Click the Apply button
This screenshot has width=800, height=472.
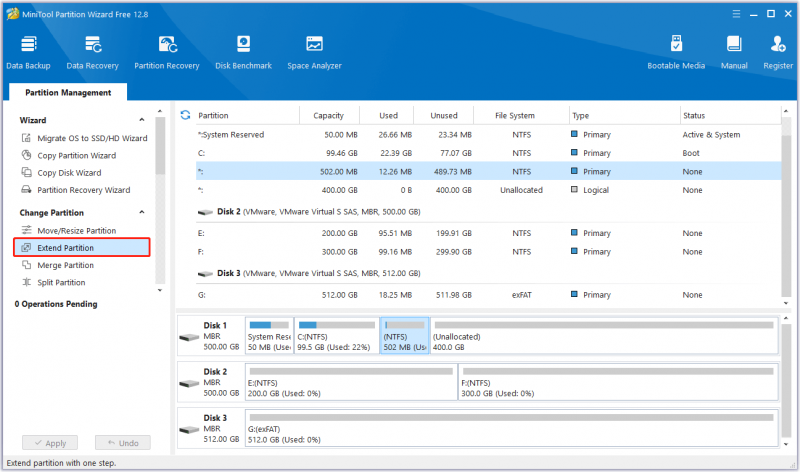click(50, 443)
